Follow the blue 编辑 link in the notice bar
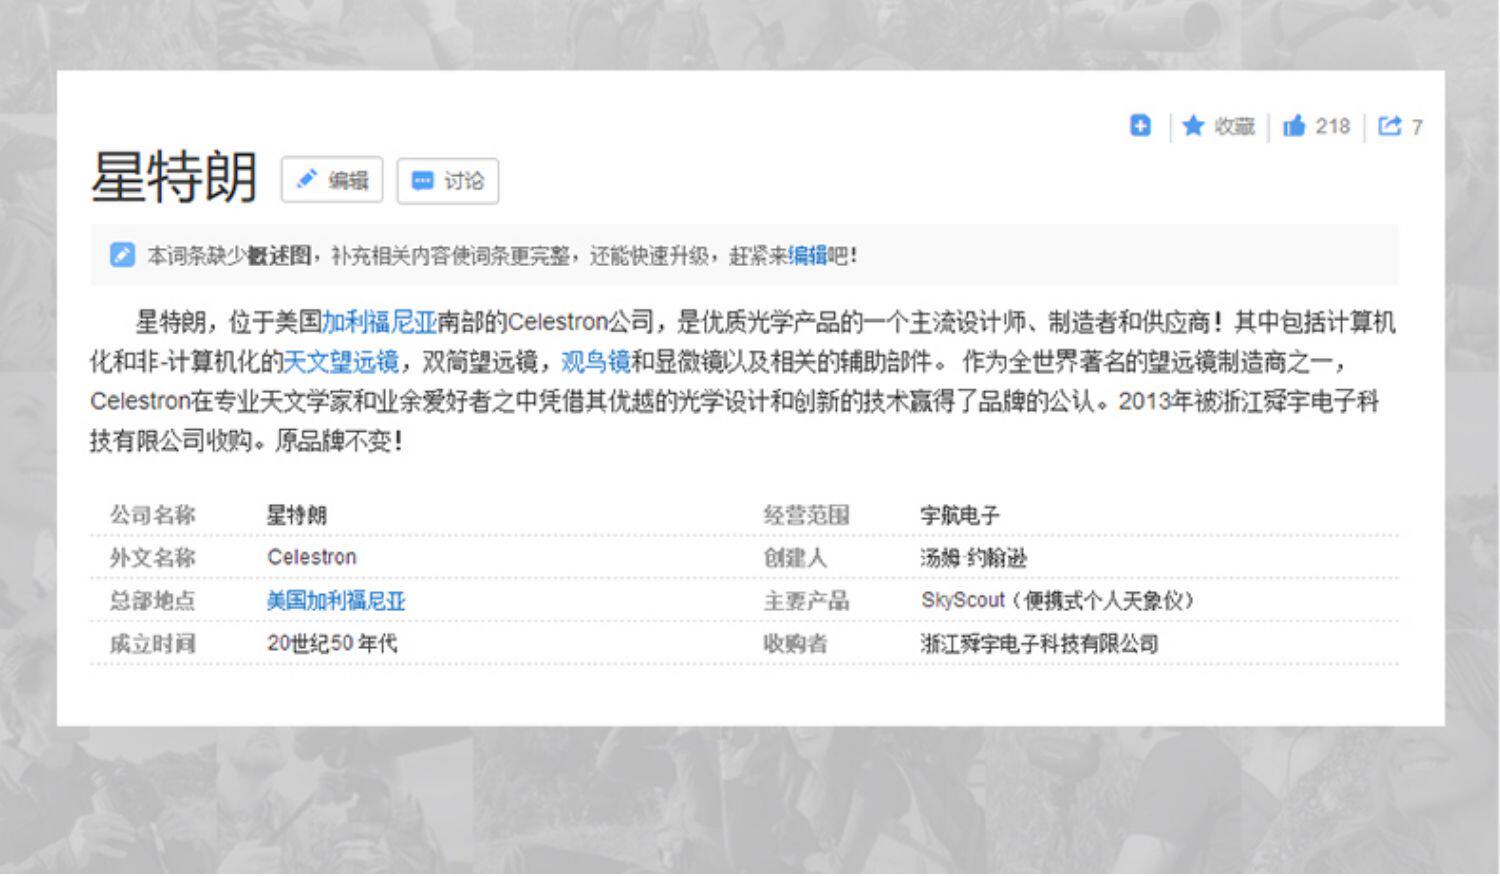This screenshot has width=1500, height=876. pyautogui.click(x=808, y=256)
